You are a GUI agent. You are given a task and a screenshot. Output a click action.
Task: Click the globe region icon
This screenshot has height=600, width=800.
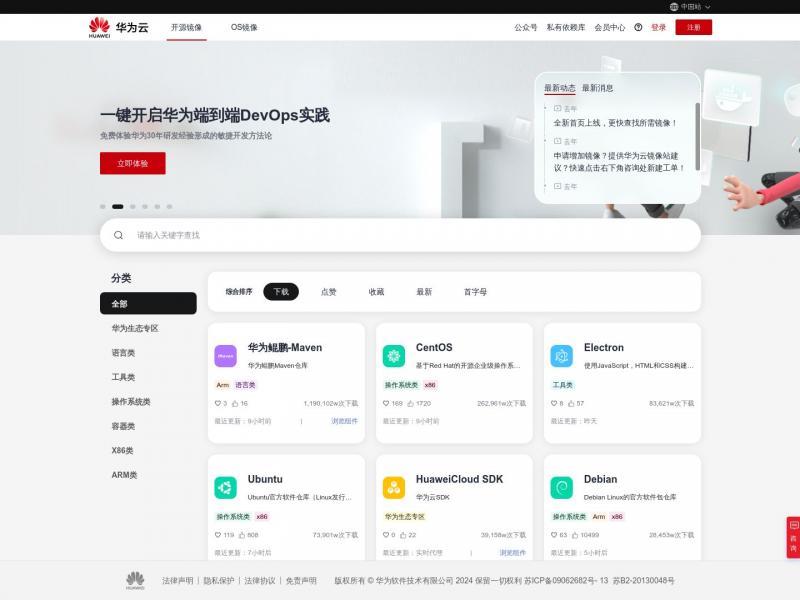click(x=673, y=7)
